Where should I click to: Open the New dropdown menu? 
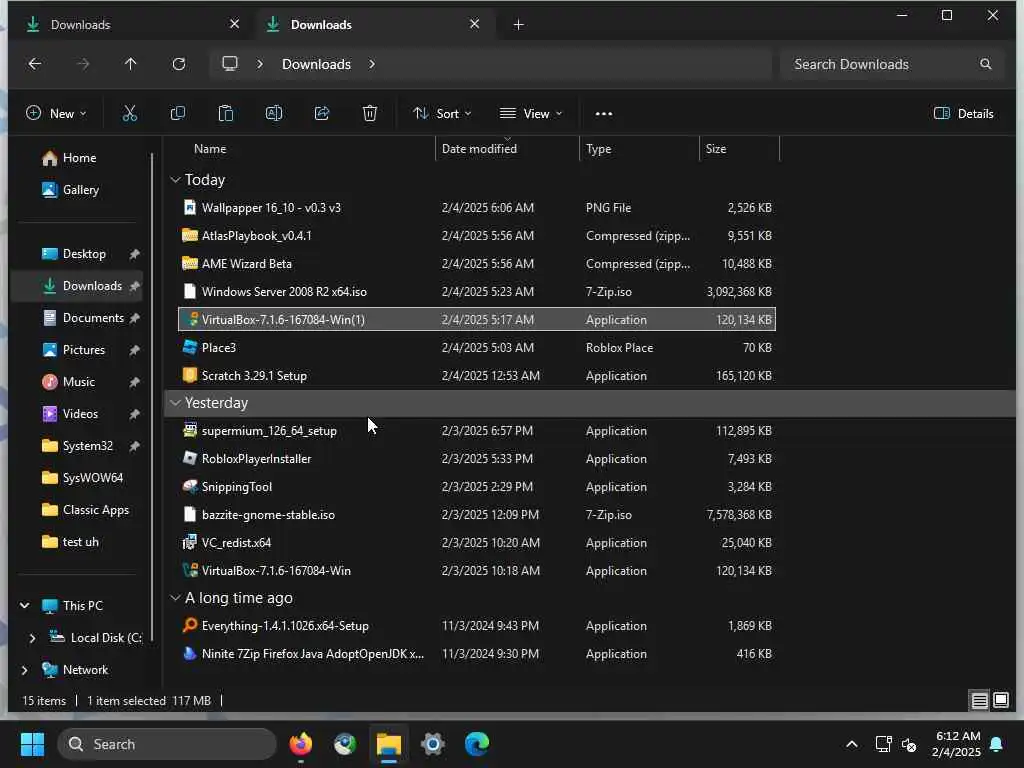pos(56,114)
